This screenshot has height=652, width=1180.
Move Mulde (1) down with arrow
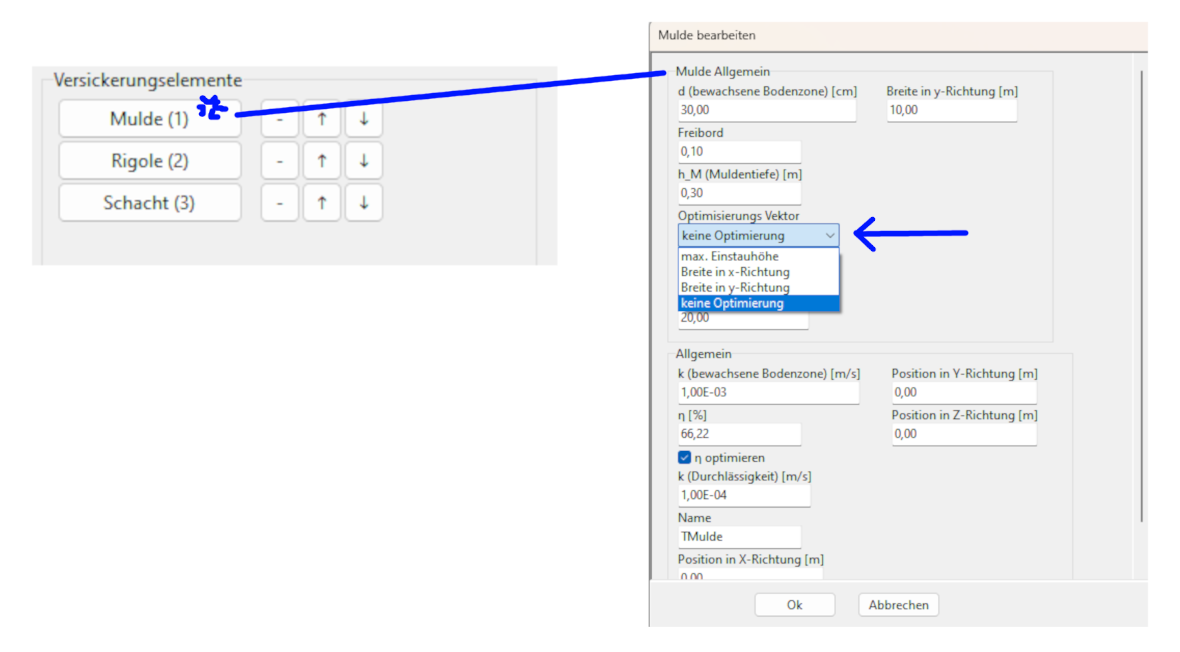pos(364,119)
